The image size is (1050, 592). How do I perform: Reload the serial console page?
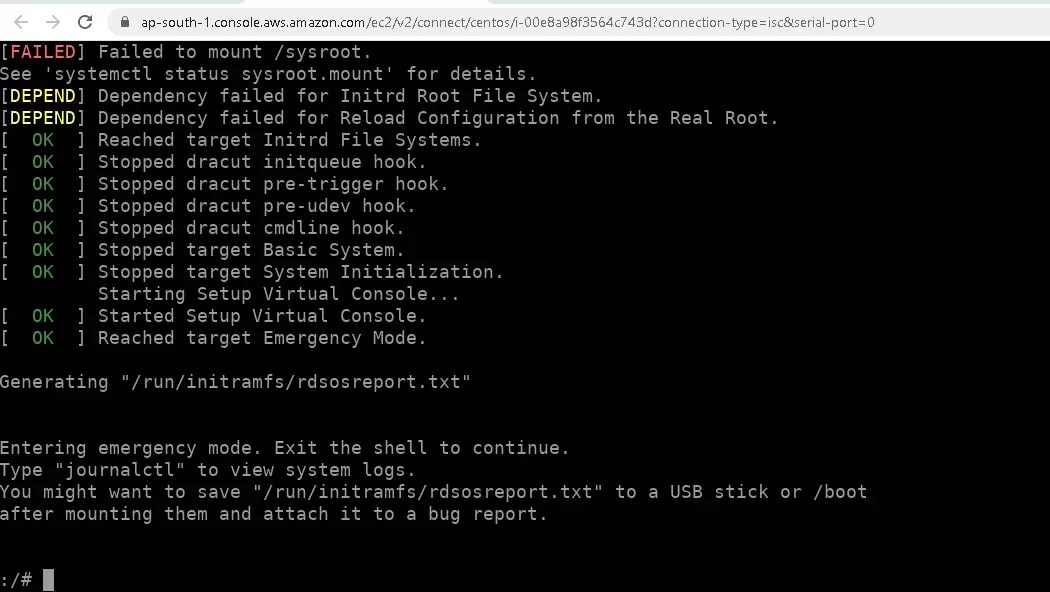85,22
